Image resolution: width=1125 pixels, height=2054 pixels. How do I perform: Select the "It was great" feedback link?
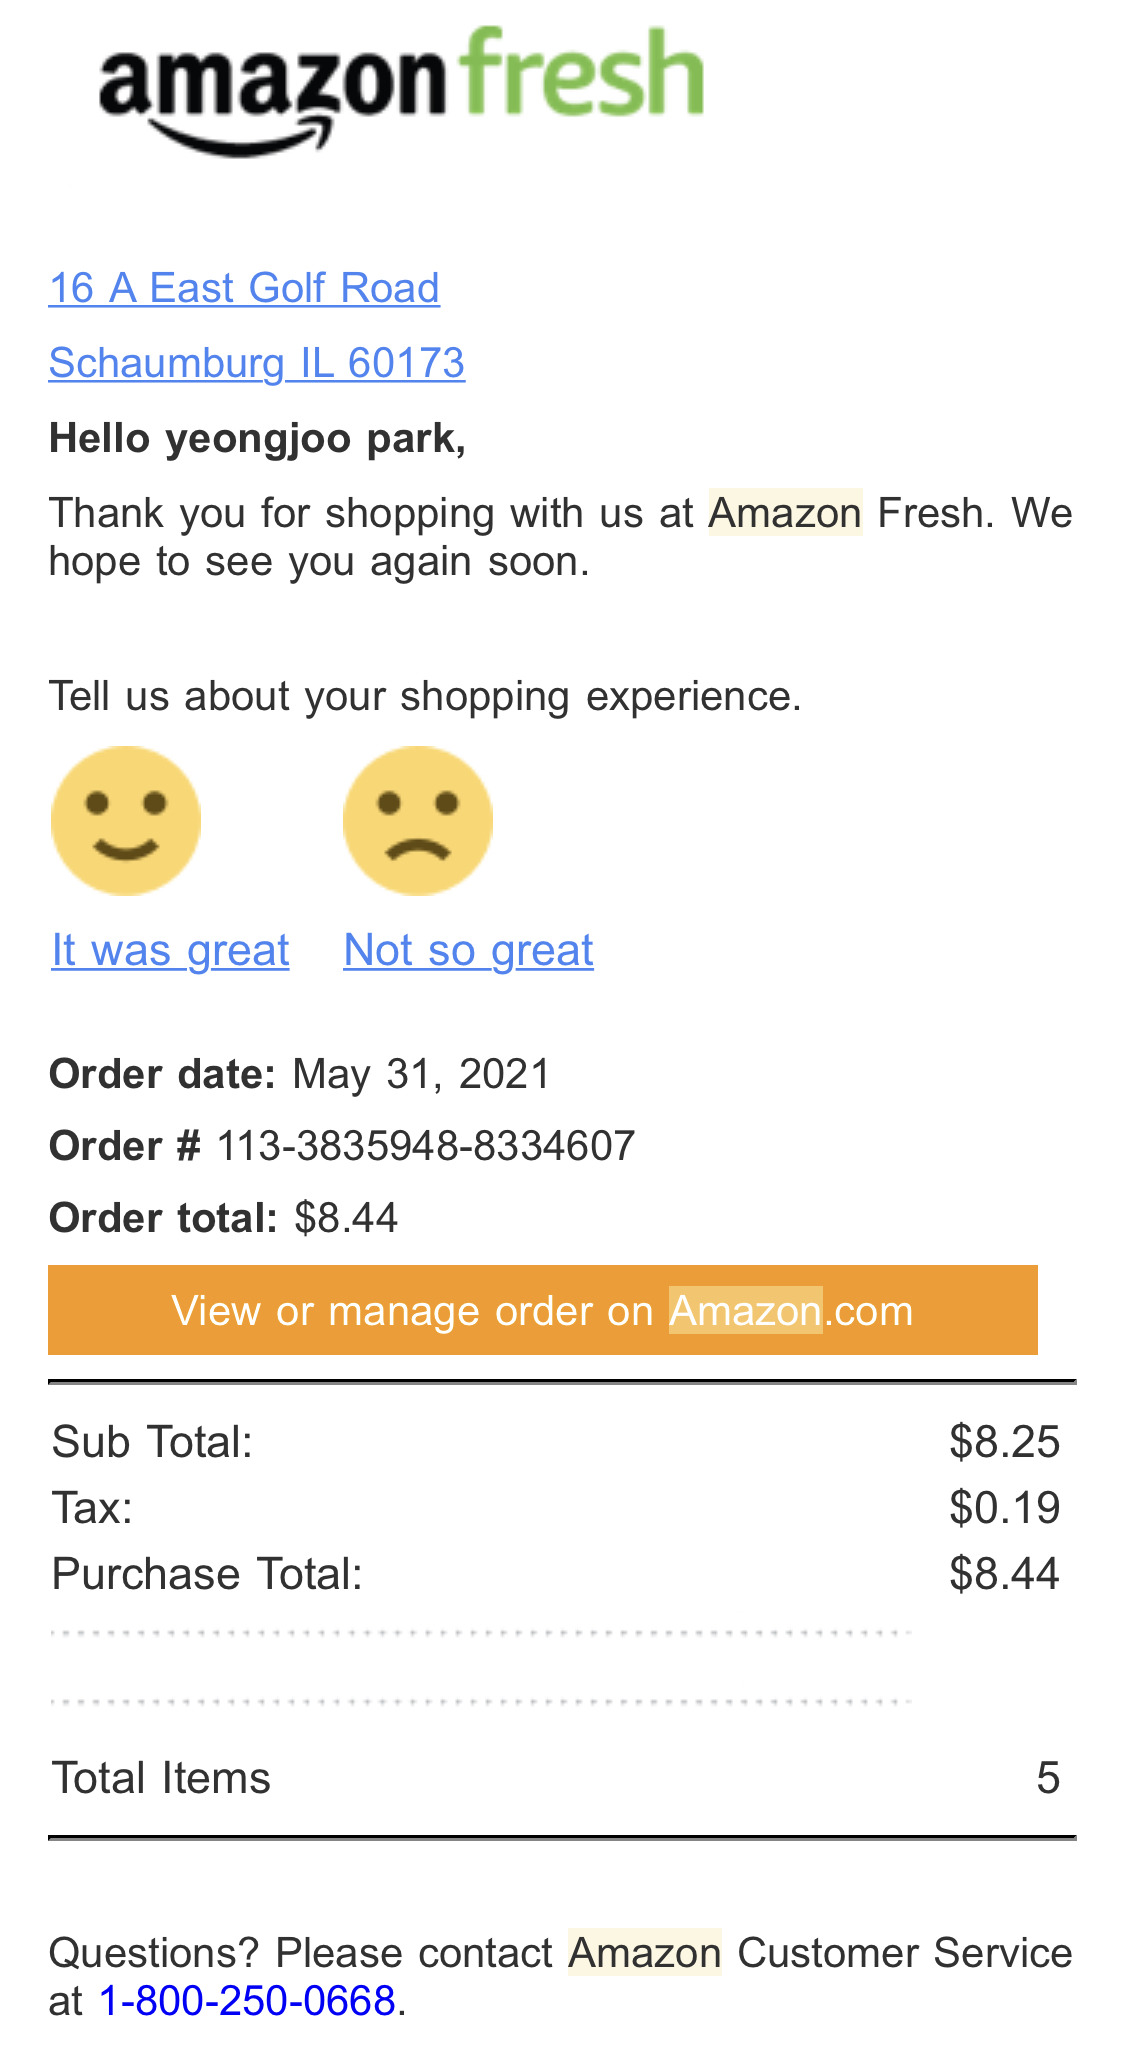(x=171, y=950)
